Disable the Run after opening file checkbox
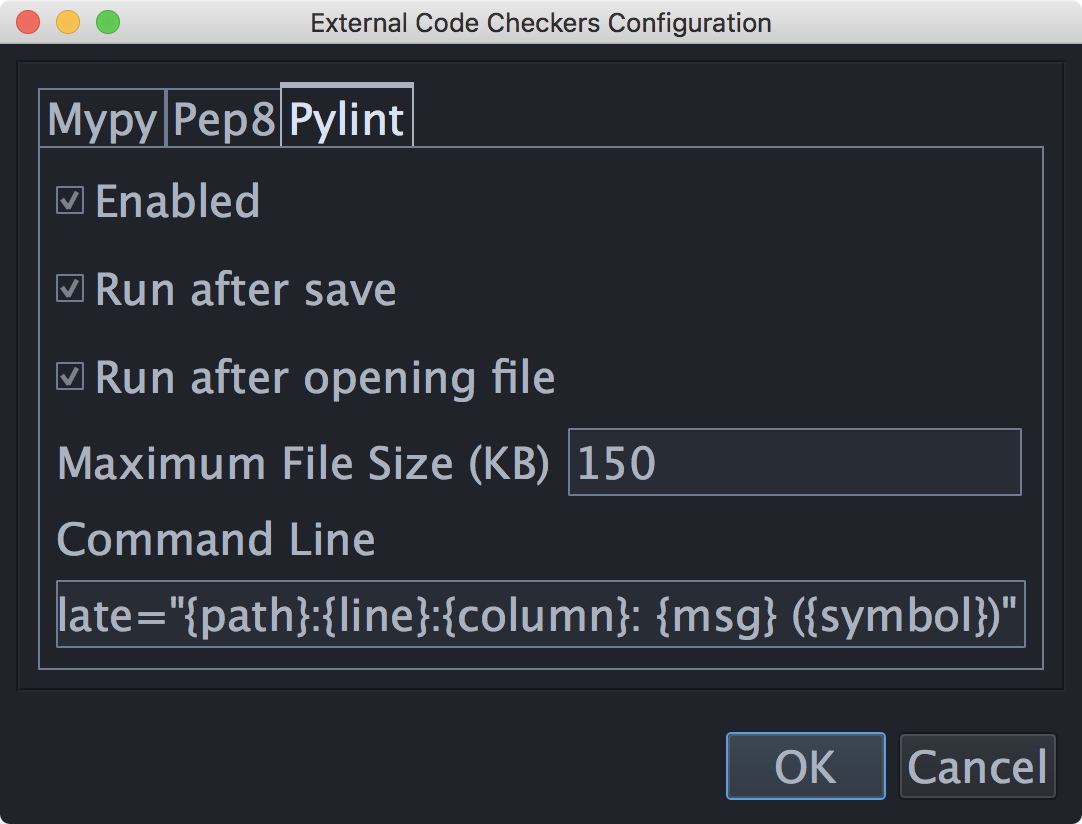This screenshot has height=824, width=1082. (x=70, y=377)
